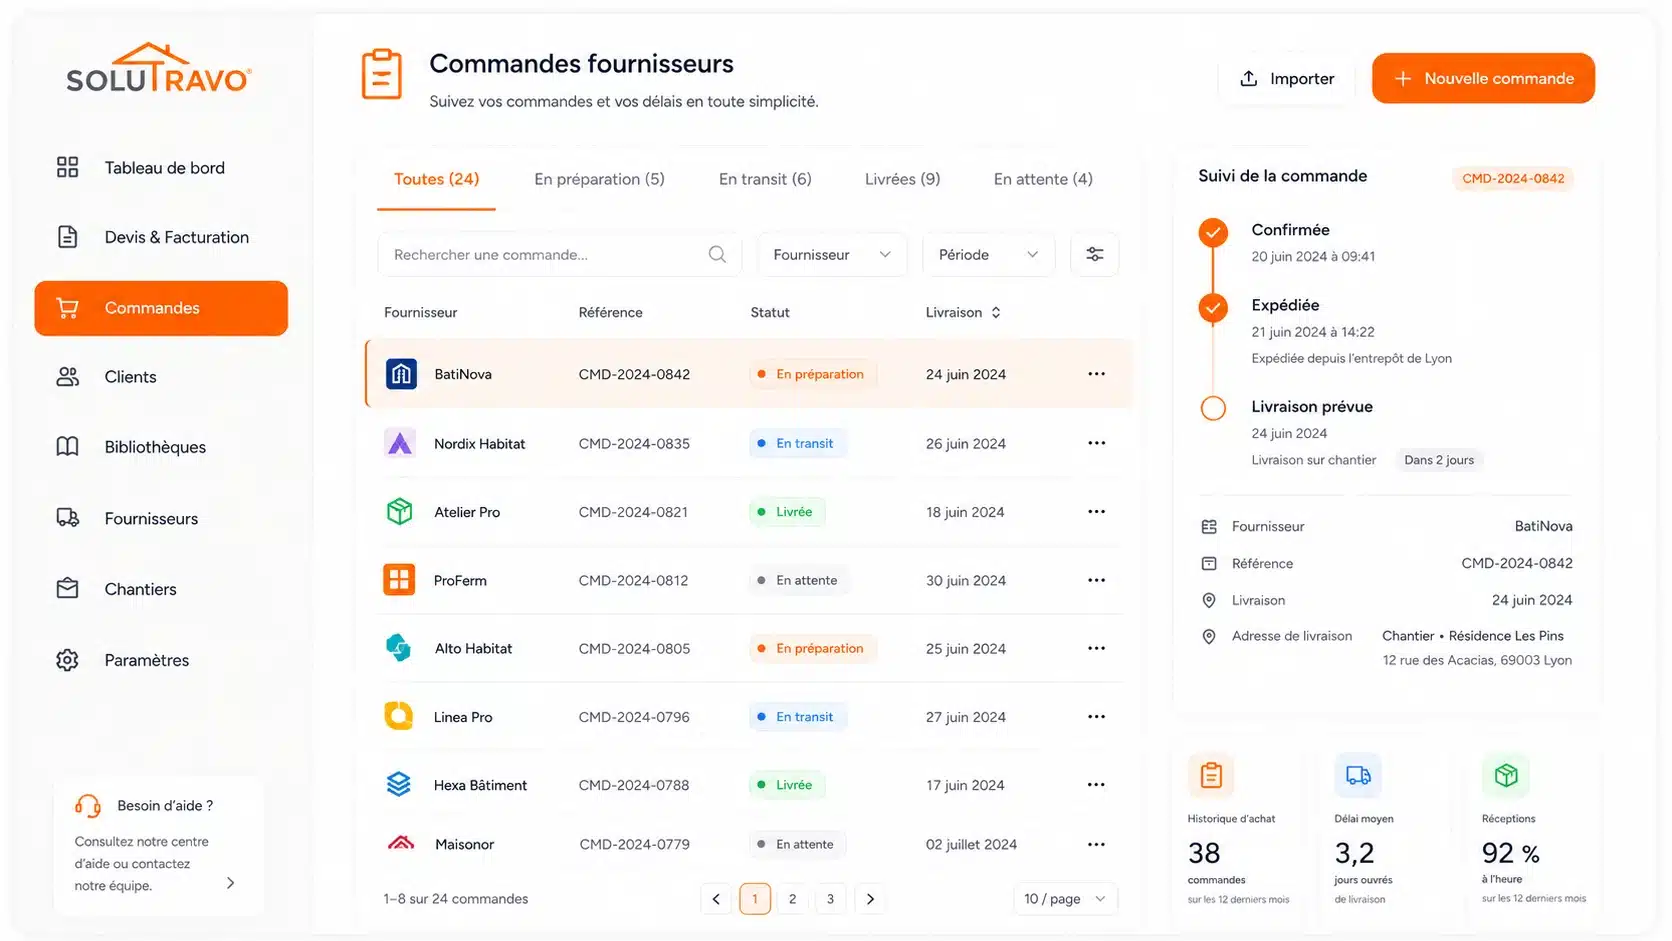Viewport: 1672px width, 941px height.
Task: Open the three-dot menu for ProFerm
Action: tap(1096, 580)
